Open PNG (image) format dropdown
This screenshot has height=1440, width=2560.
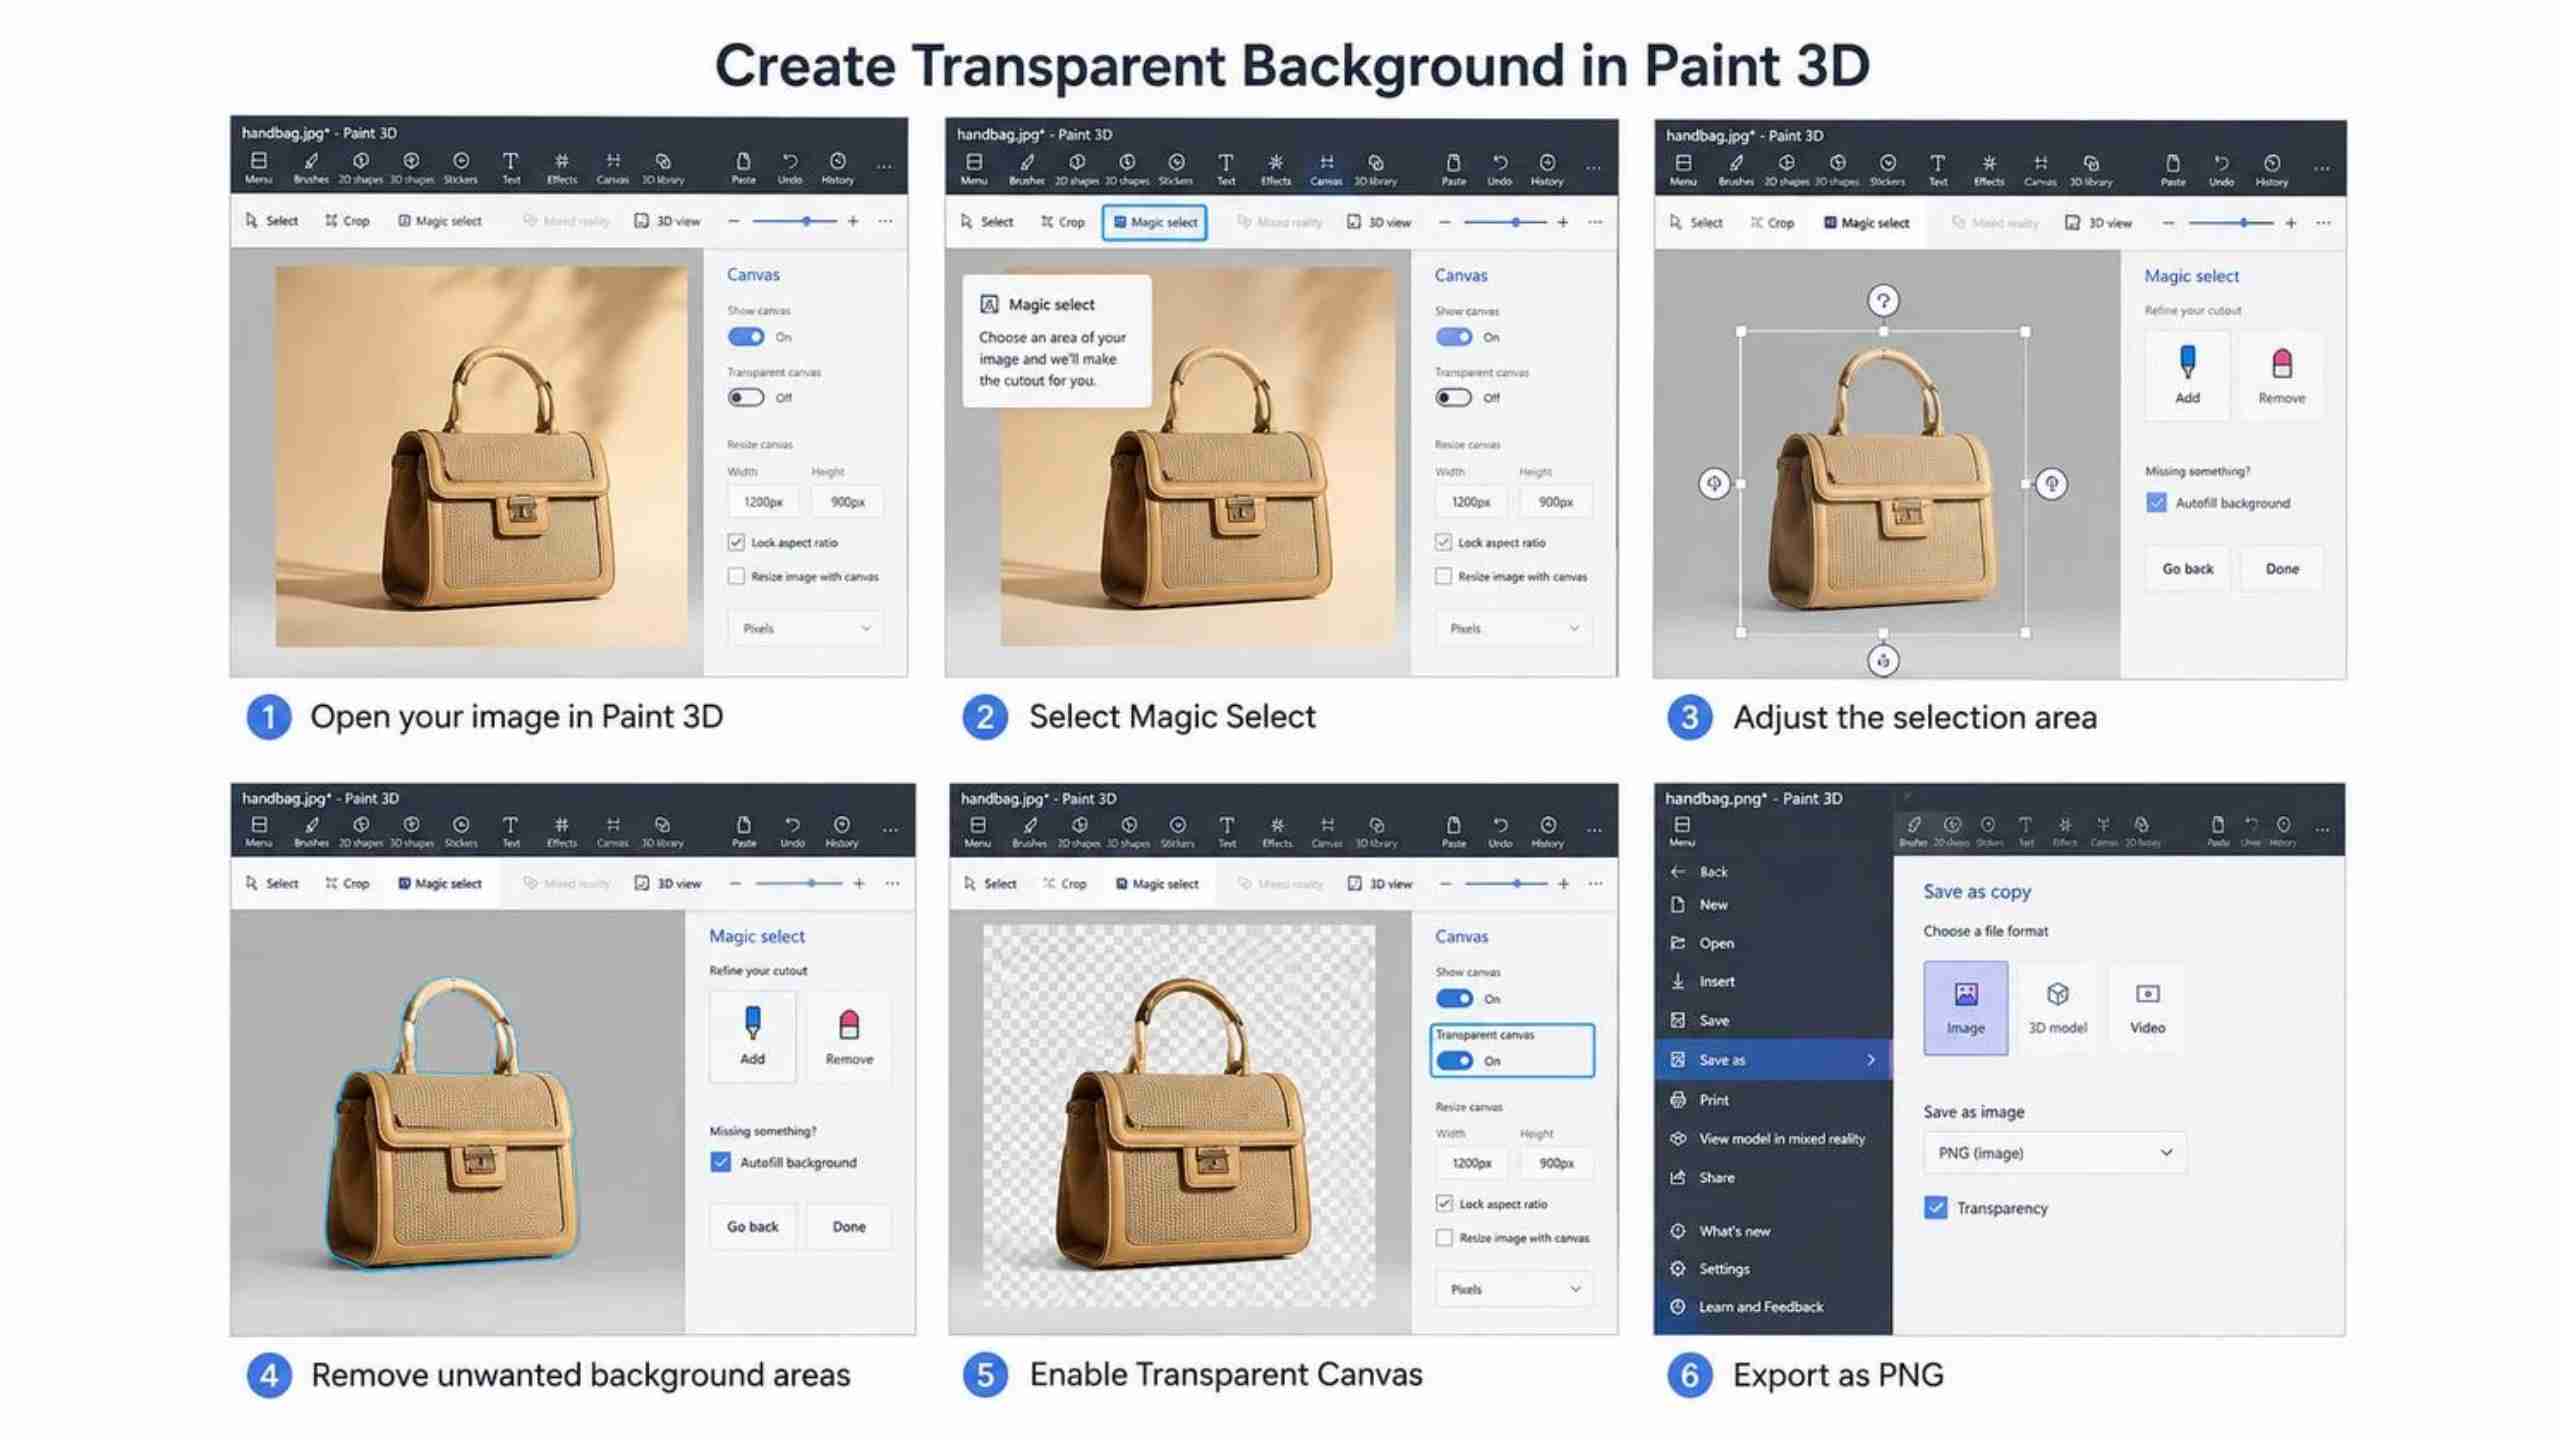(x=2054, y=1152)
